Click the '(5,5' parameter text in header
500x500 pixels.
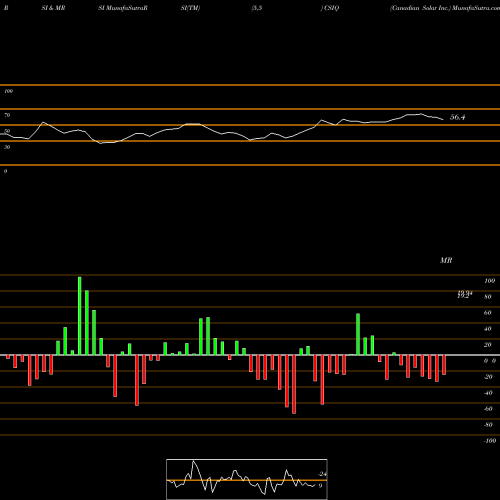click(257, 8)
